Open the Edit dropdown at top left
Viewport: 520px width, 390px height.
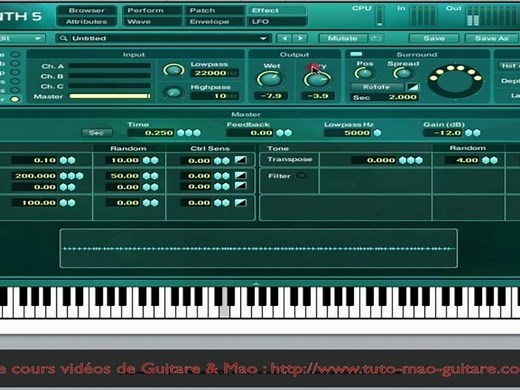[22, 38]
